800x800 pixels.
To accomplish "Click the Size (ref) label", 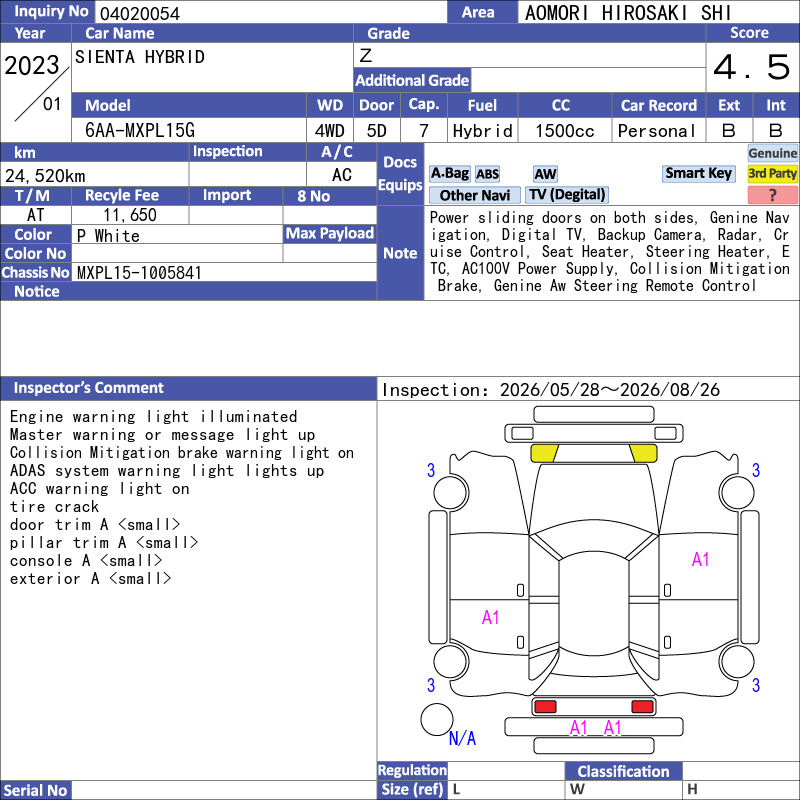I will [412, 789].
